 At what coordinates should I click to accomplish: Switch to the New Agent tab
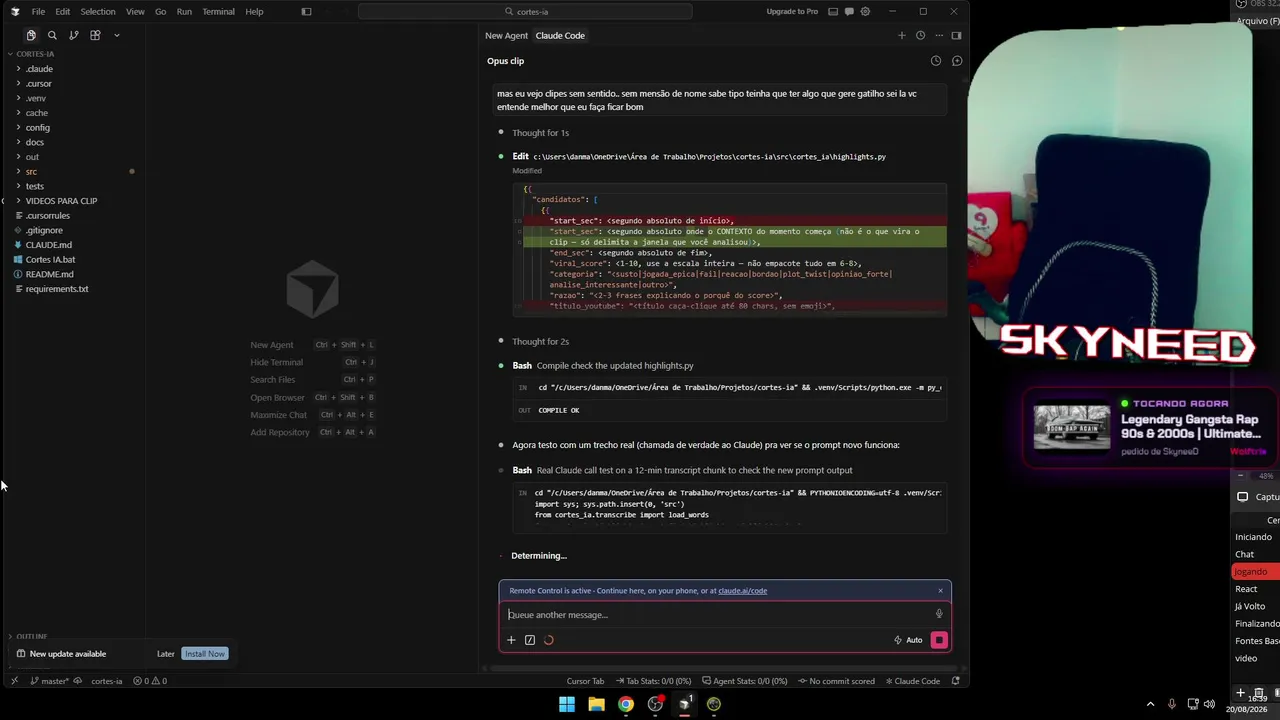tap(506, 35)
